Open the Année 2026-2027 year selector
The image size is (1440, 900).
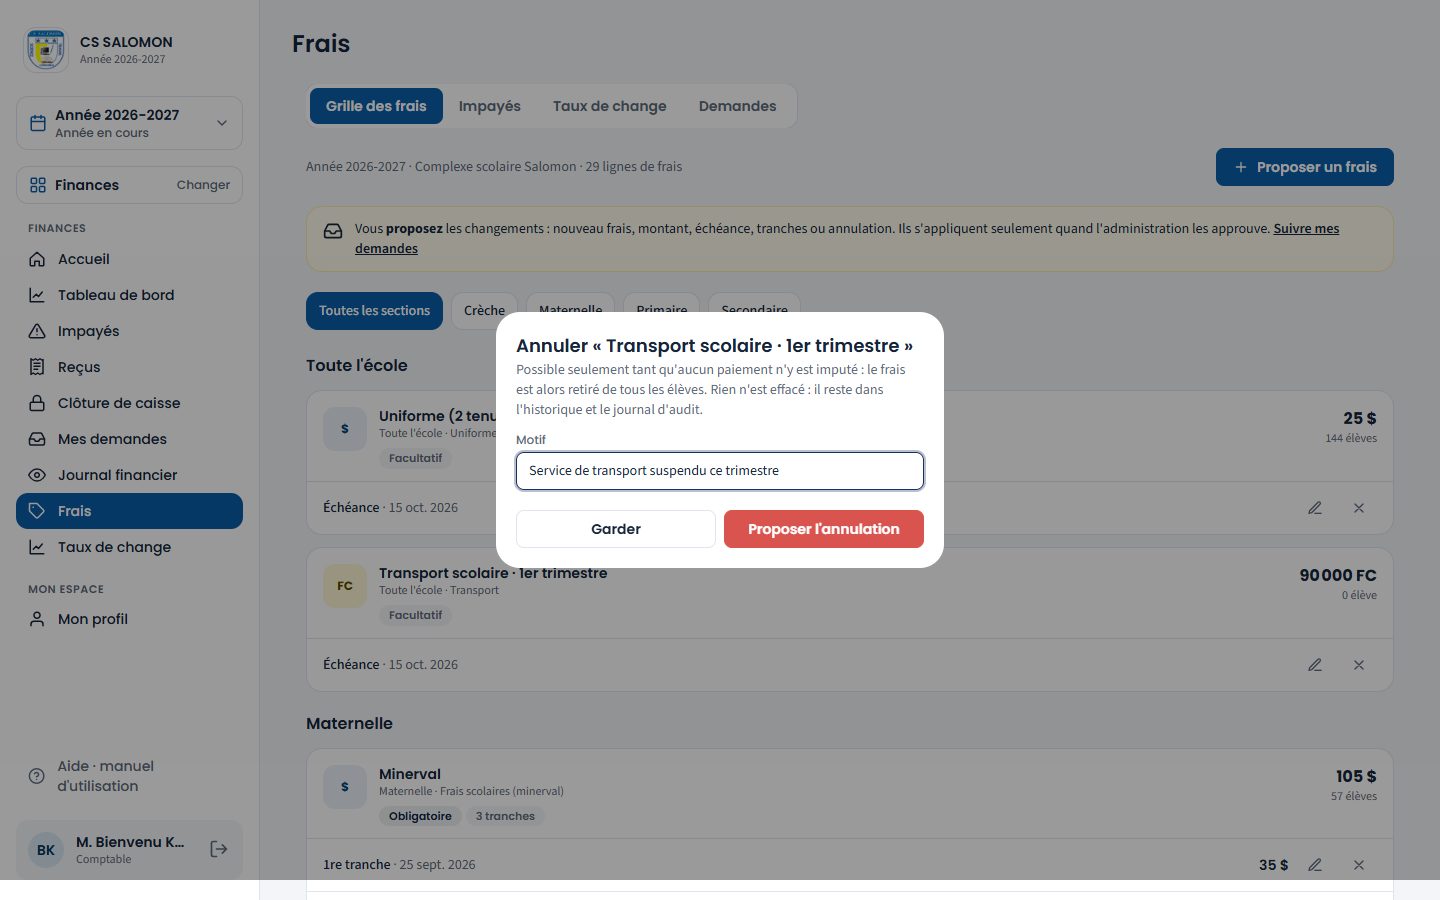(x=129, y=123)
